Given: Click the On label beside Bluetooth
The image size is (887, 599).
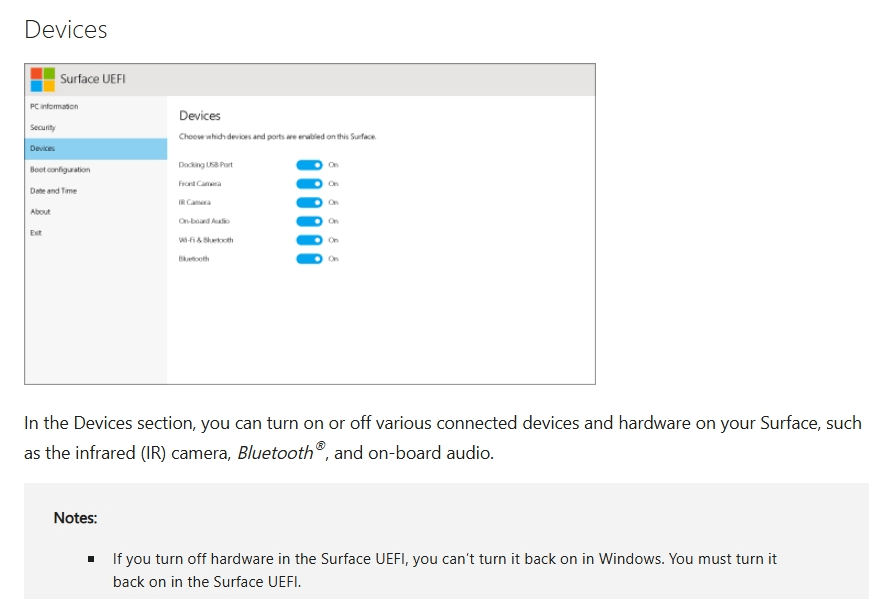Looking at the screenshot, I should click(x=334, y=258).
